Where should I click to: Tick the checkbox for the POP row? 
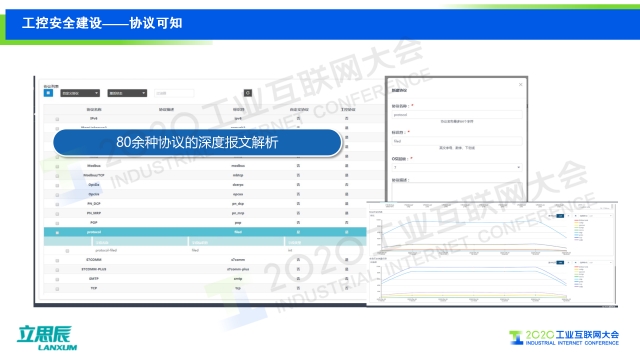click(57, 223)
